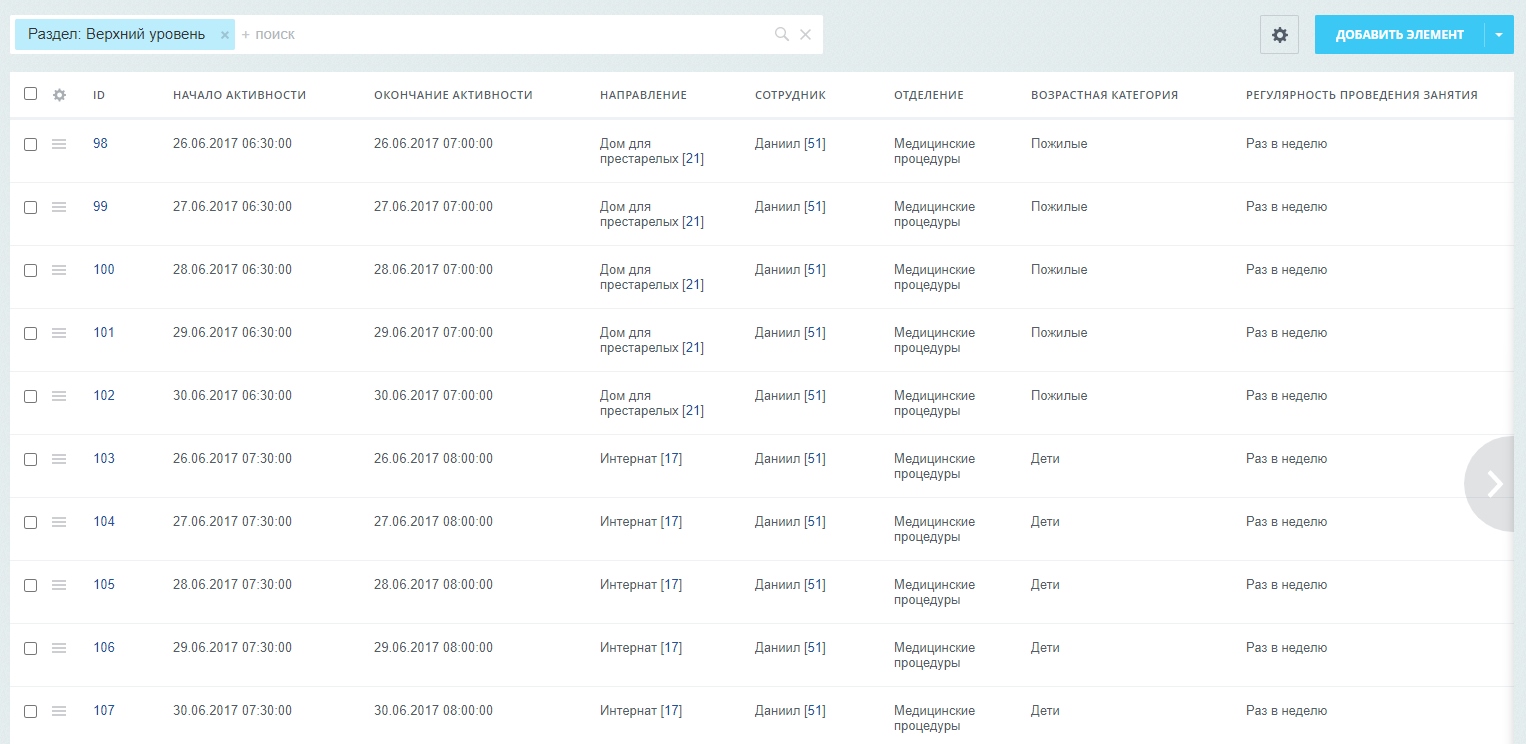Open element with ID 101 link

[104, 333]
